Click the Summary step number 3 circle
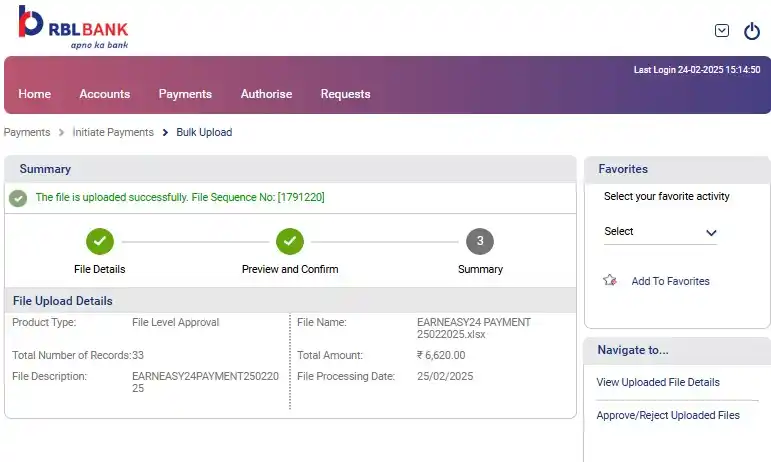771x462 pixels. [x=480, y=241]
